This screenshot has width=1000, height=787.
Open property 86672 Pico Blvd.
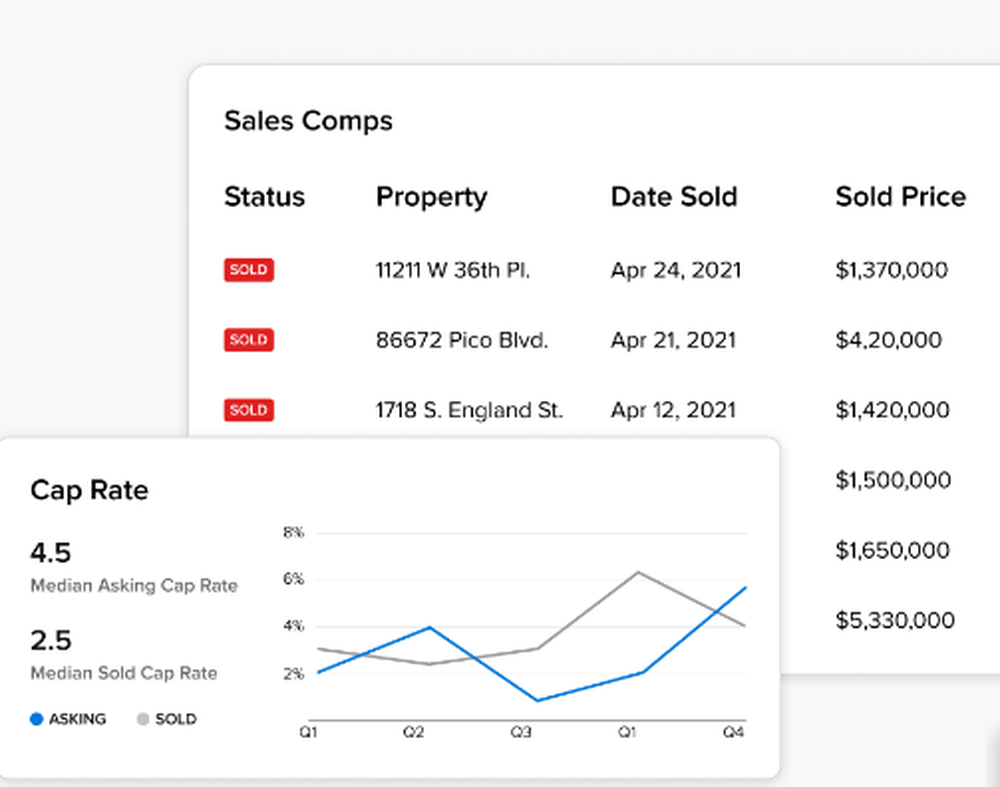[462, 340]
